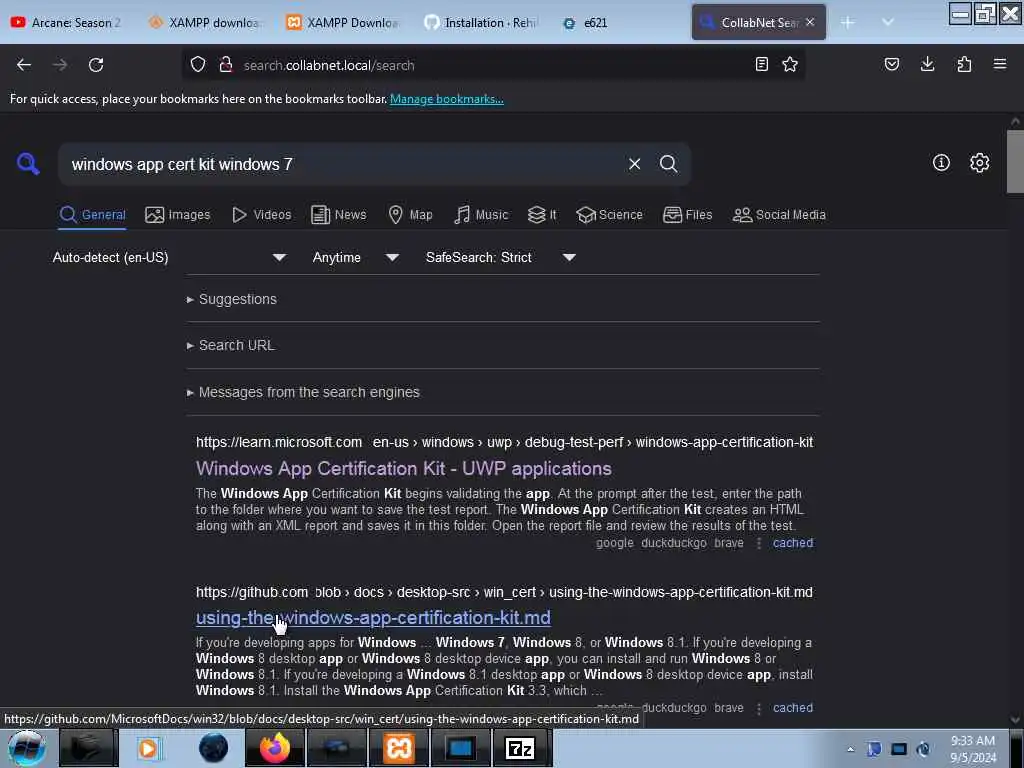The image size is (1024, 768).
Task: Select the Social Media search category
Action: [x=779, y=215]
